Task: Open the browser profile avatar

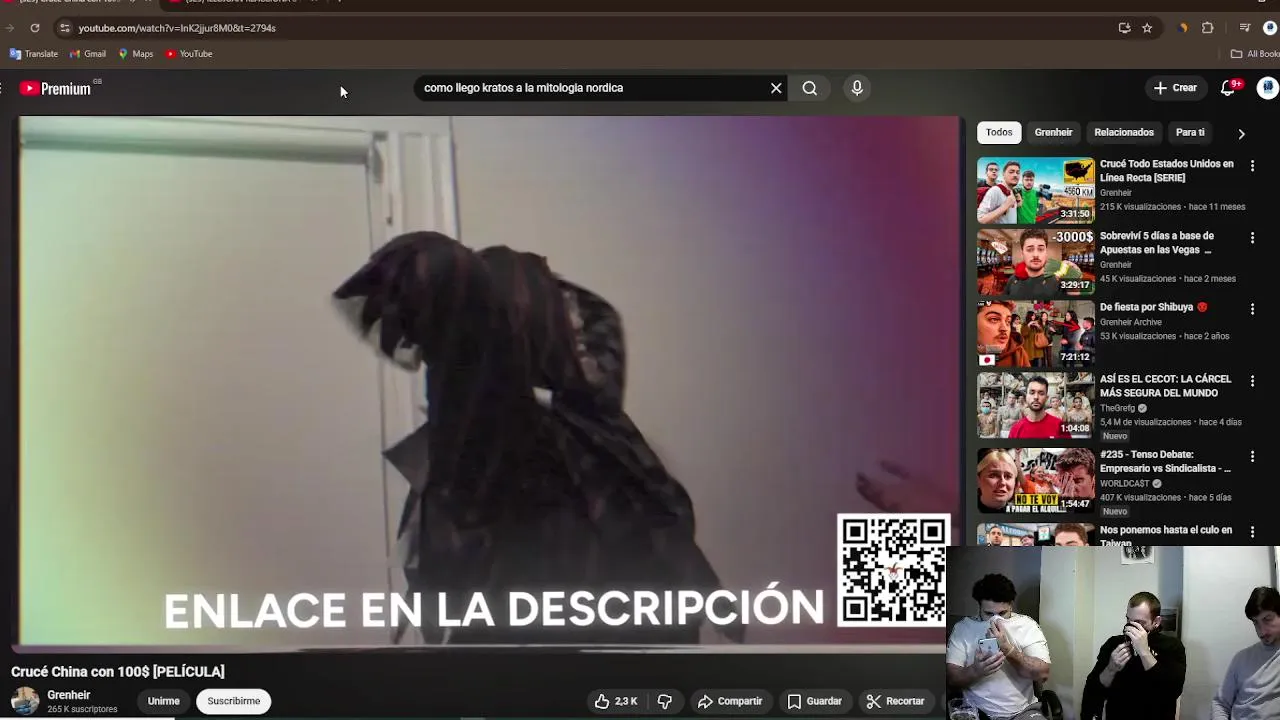Action: point(1270,28)
